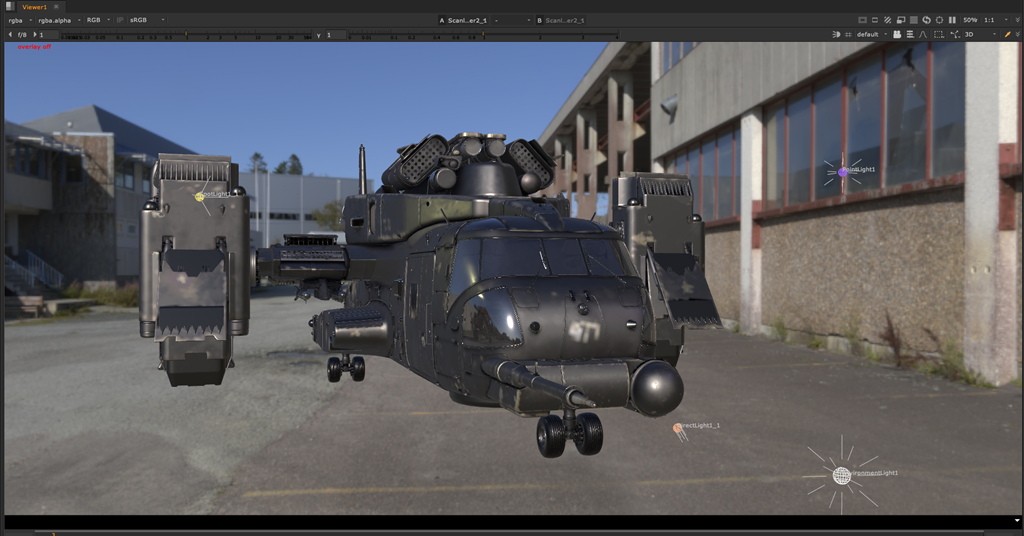Lock the 3D camera view icon
Viewport: 1024px width, 536px height.
pyautogui.click(x=897, y=35)
